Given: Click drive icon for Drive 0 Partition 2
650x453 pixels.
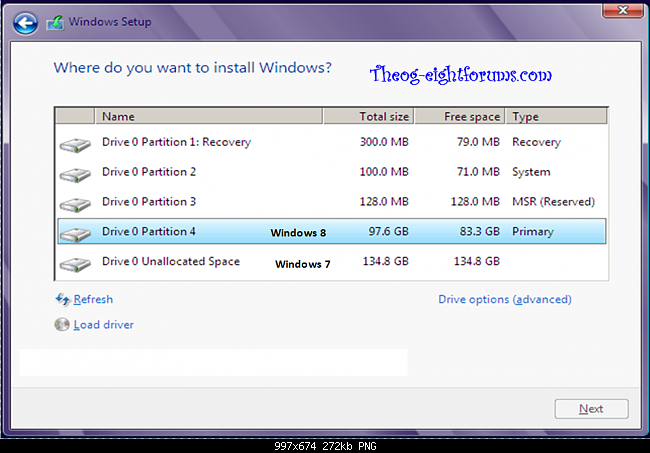Looking at the screenshot, I should pos(75,175).
